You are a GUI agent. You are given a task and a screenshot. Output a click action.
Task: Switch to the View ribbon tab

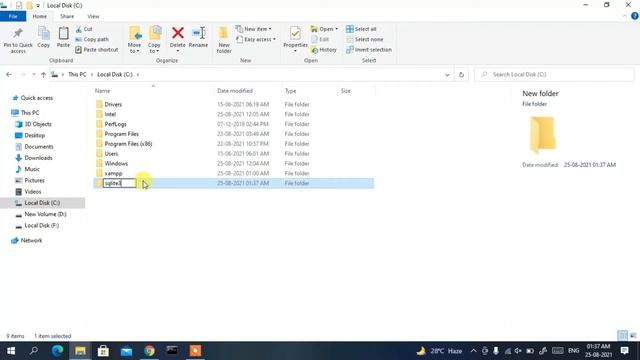pyautogui.click(x=93, y=16)
